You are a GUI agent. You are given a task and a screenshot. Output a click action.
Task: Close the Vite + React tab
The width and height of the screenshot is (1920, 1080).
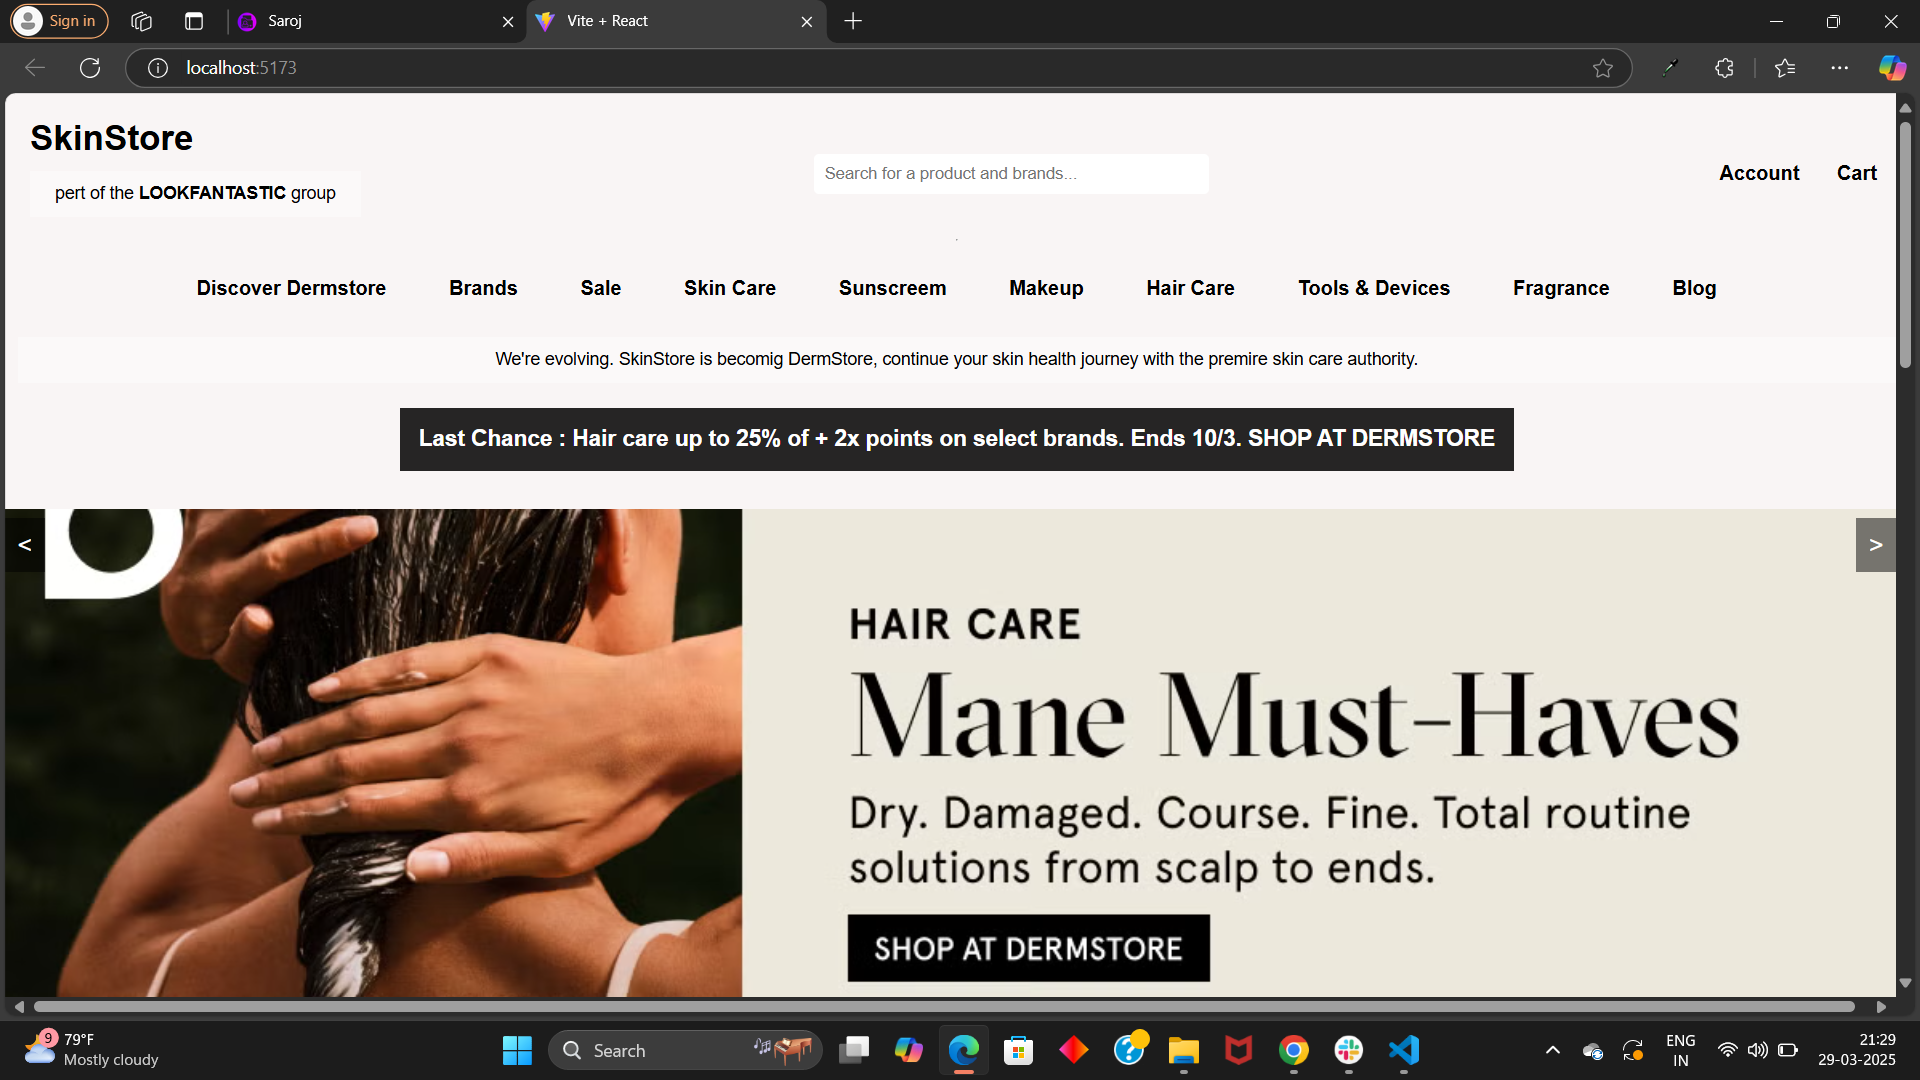click(x=807, y=21)
